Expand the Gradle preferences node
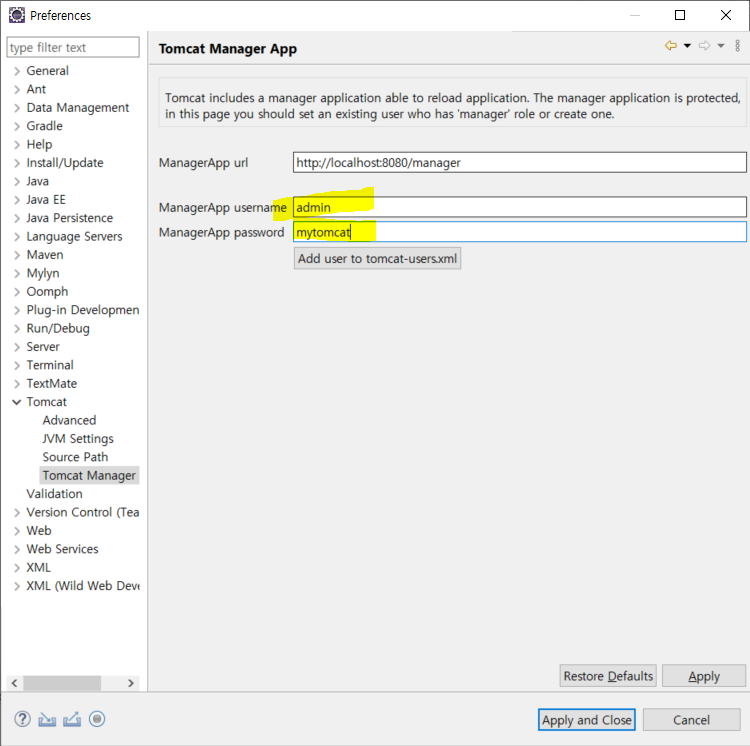Screen dimensions: 750x746 [17, 126]
